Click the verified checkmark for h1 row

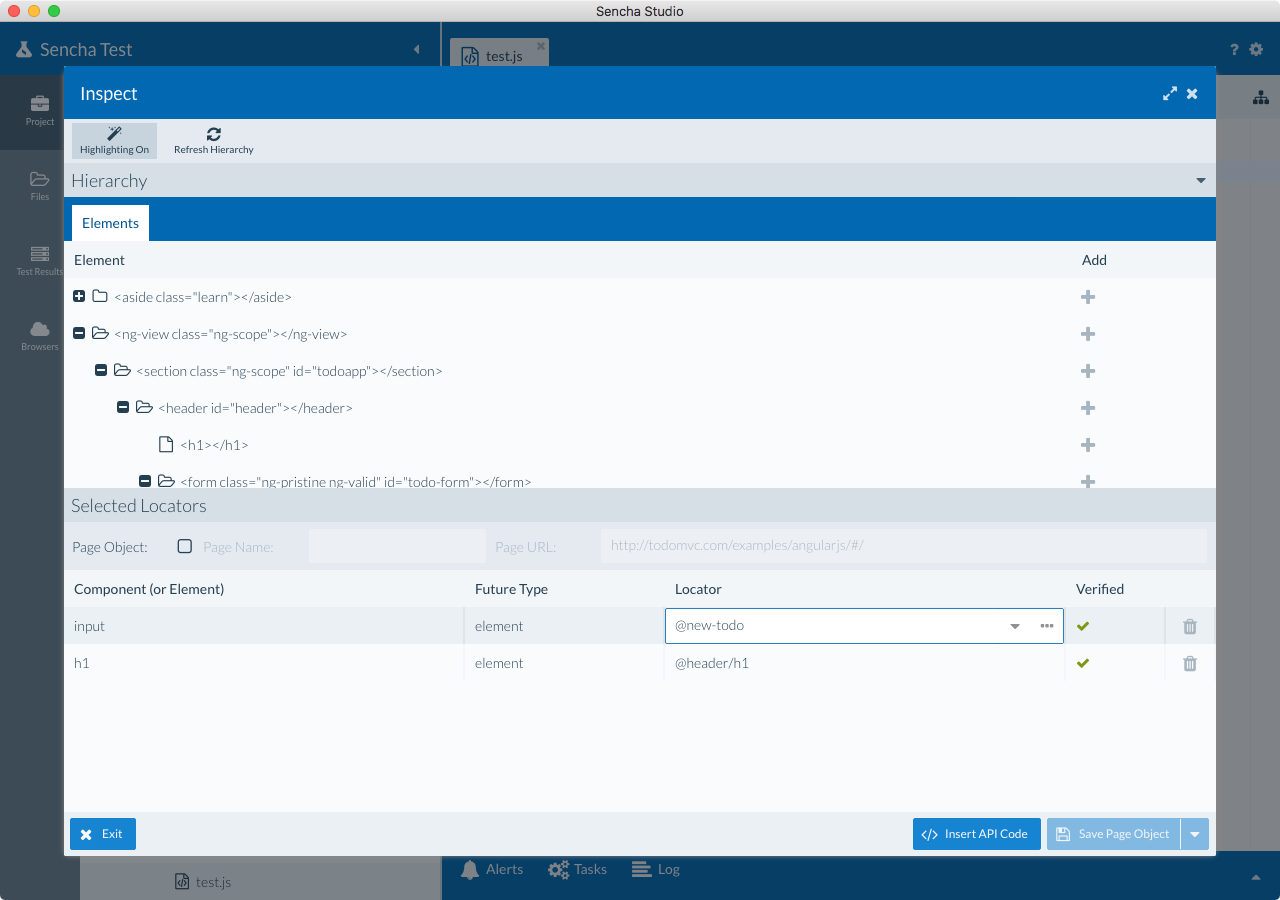tap(1083, 663)
